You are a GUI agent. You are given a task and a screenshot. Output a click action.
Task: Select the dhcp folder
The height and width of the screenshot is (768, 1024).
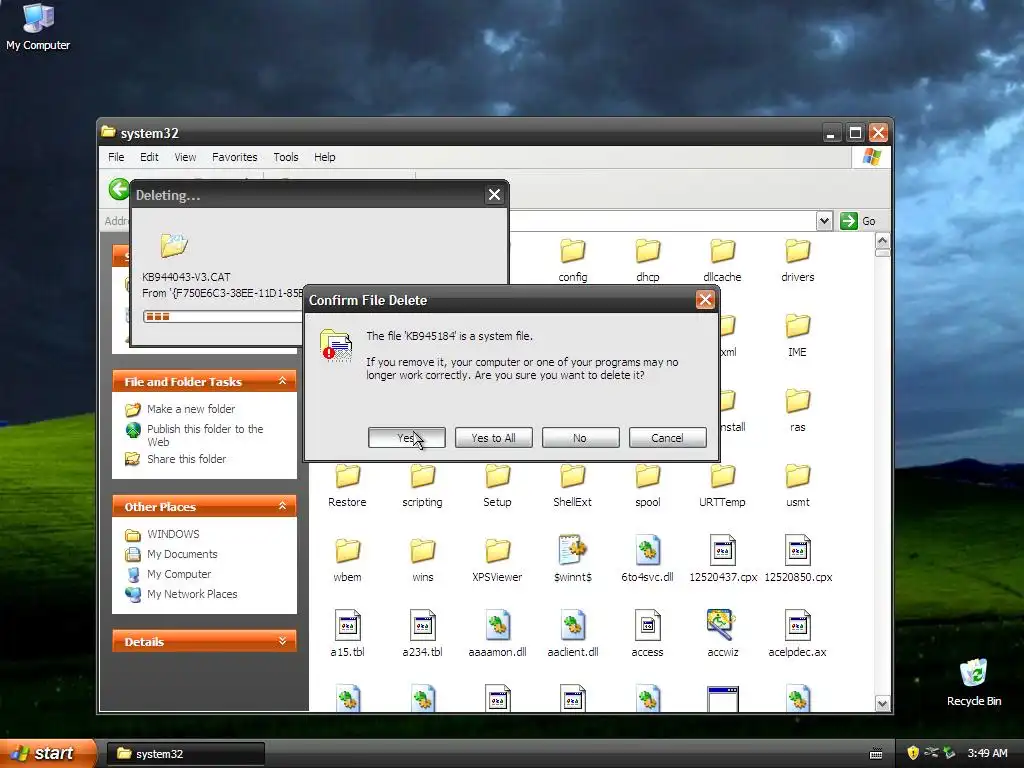(x=648, y=260)
